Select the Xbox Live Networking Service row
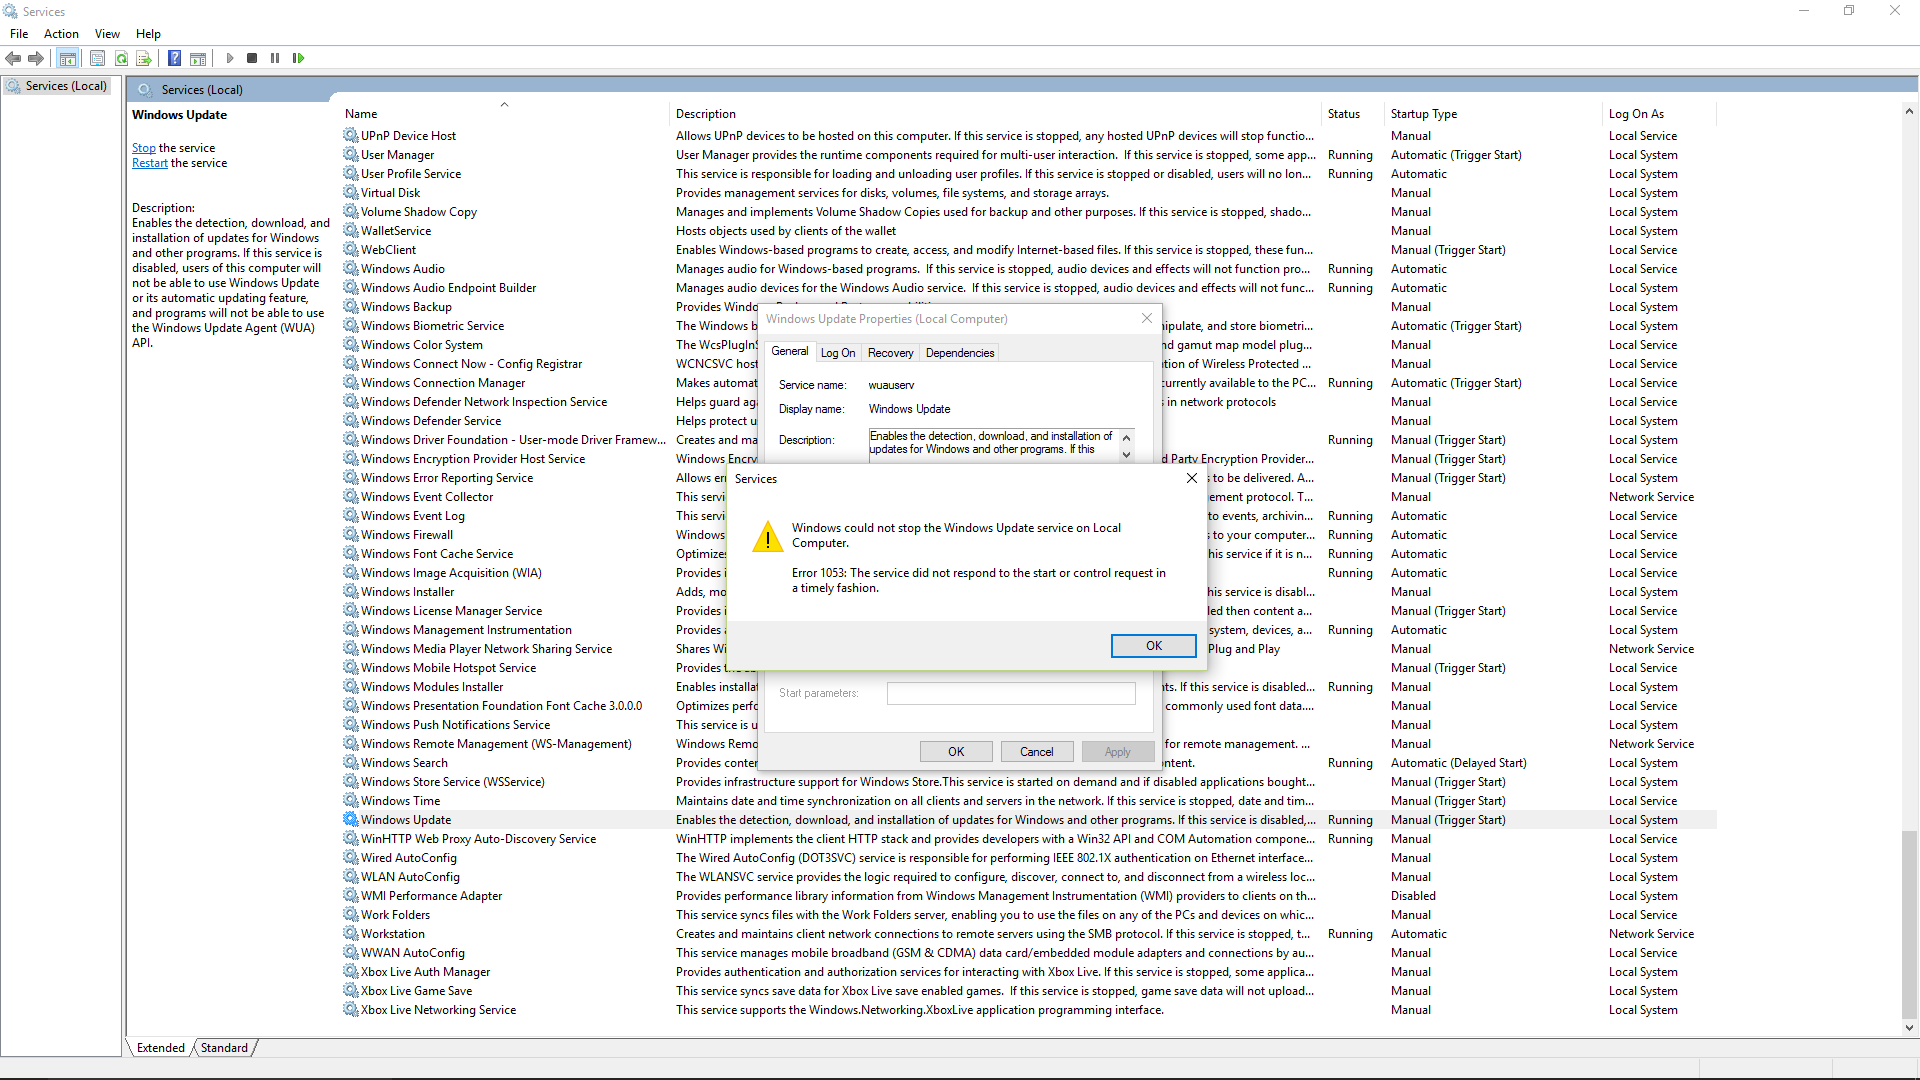 [1029, 1009]
